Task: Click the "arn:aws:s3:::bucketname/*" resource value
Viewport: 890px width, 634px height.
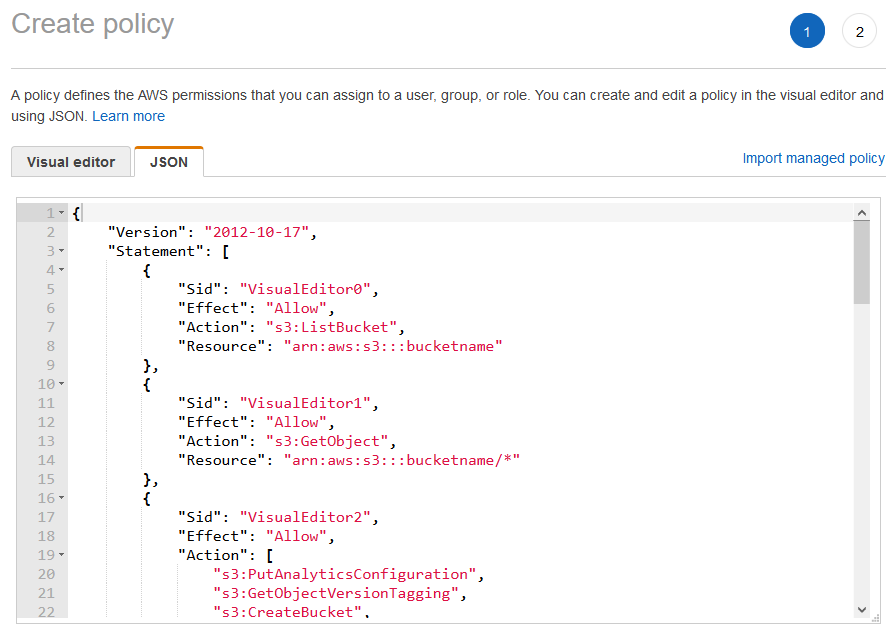Action: pyautogui.click(x=404, y=460)
